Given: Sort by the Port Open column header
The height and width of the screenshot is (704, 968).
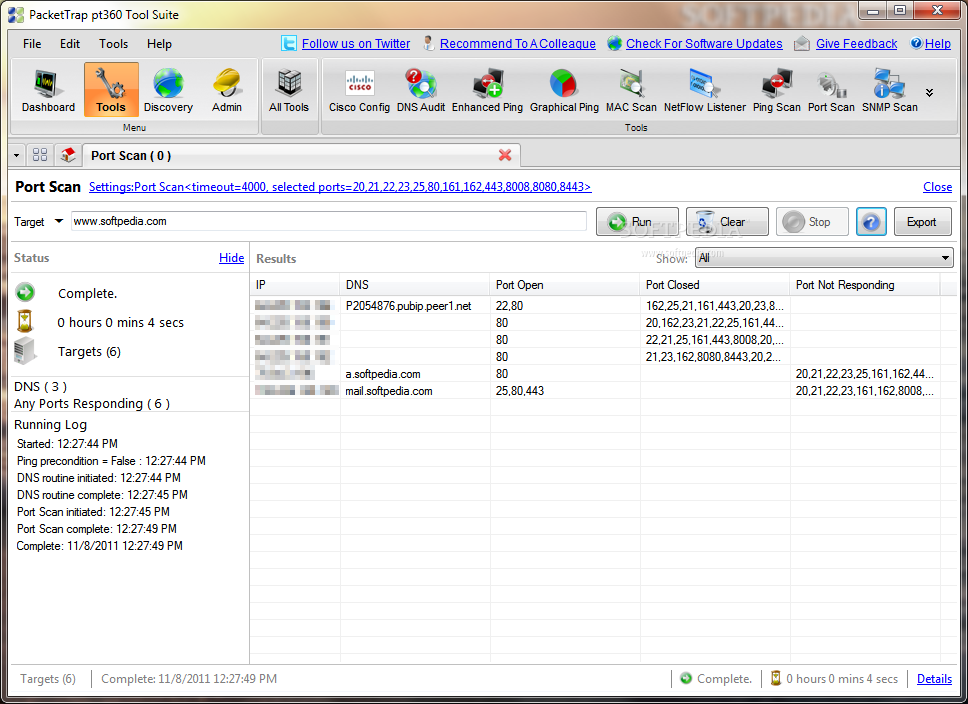Looking at the screenshot, I should 565,285.
